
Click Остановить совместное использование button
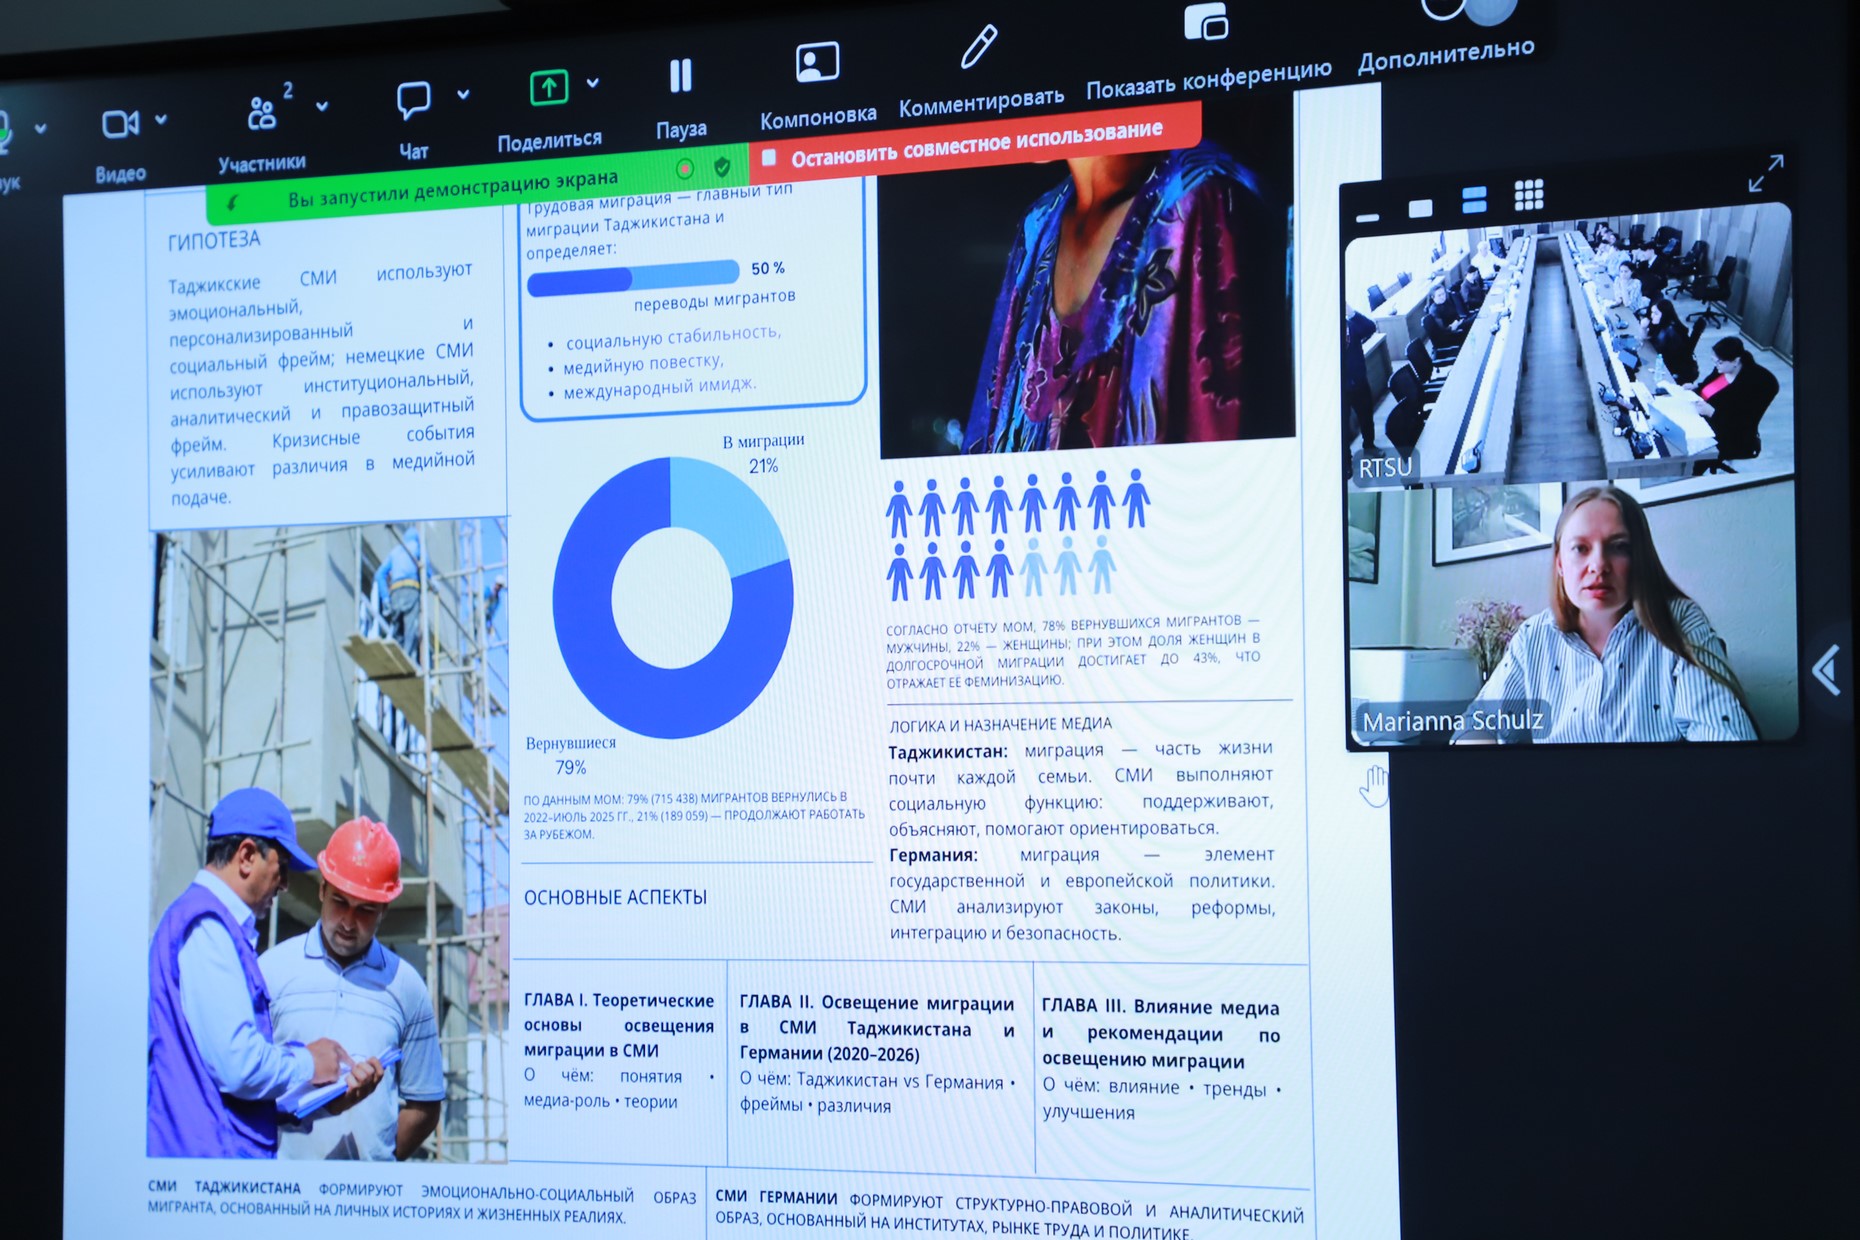(x=974, y=145)
